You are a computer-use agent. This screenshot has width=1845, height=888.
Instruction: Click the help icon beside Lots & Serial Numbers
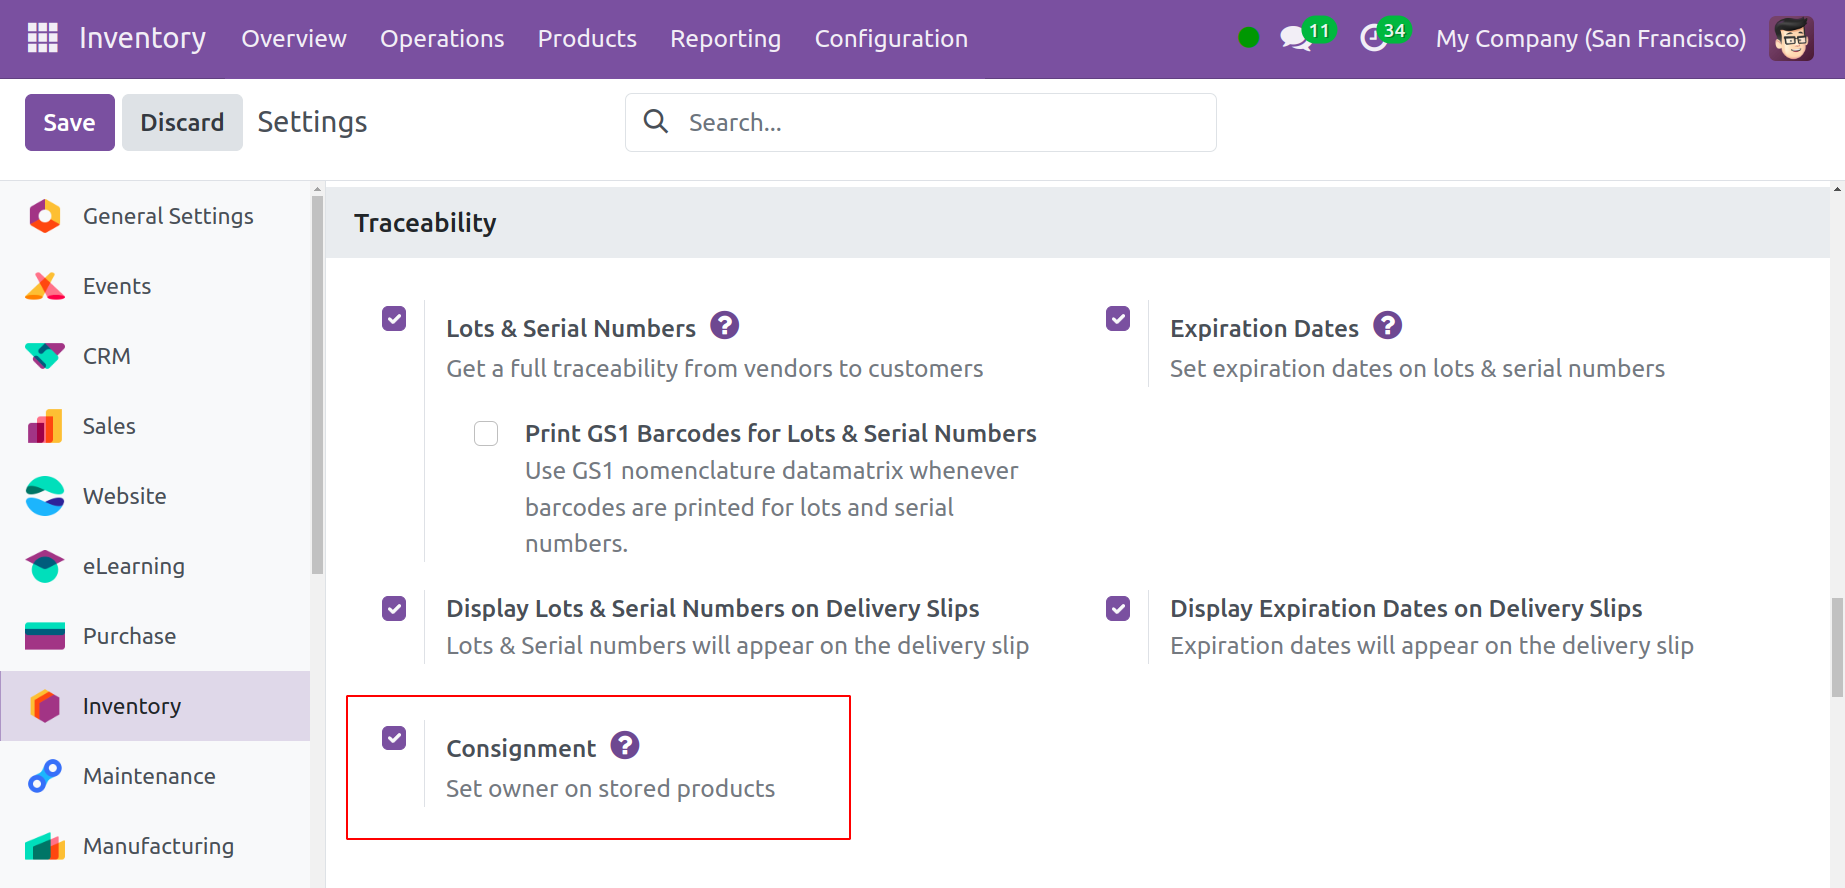724,326
